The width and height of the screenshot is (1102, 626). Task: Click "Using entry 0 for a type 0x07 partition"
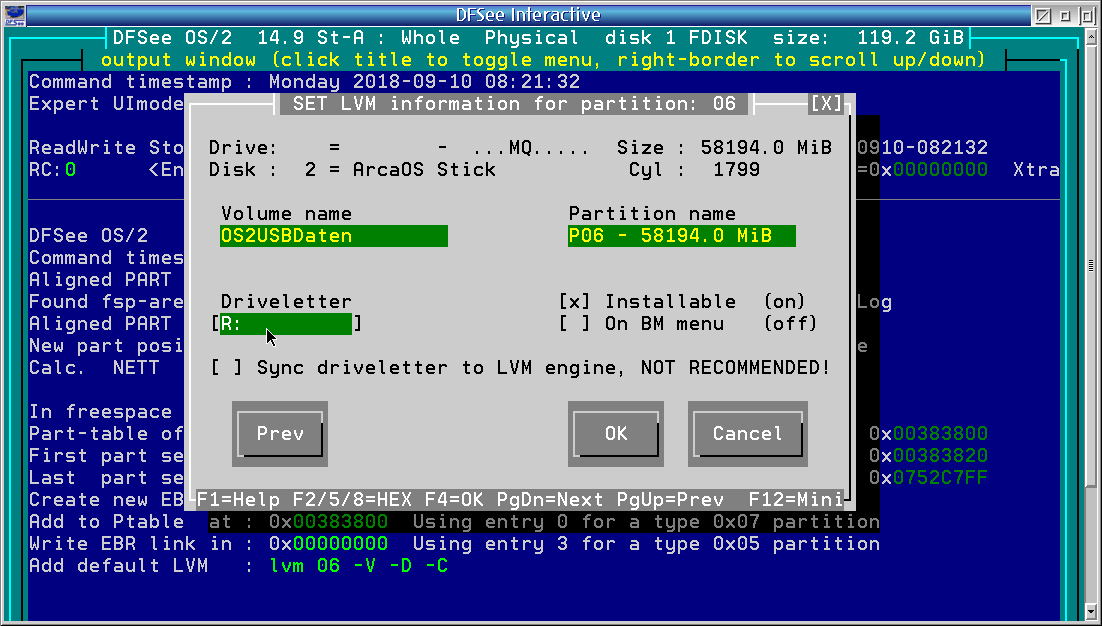646,521
